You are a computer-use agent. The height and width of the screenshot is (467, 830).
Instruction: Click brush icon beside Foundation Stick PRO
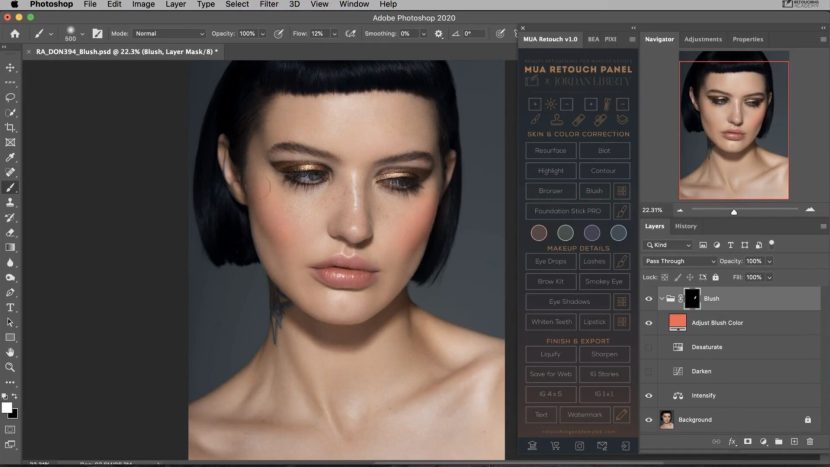pyautogui.click(x=621, y=211)
